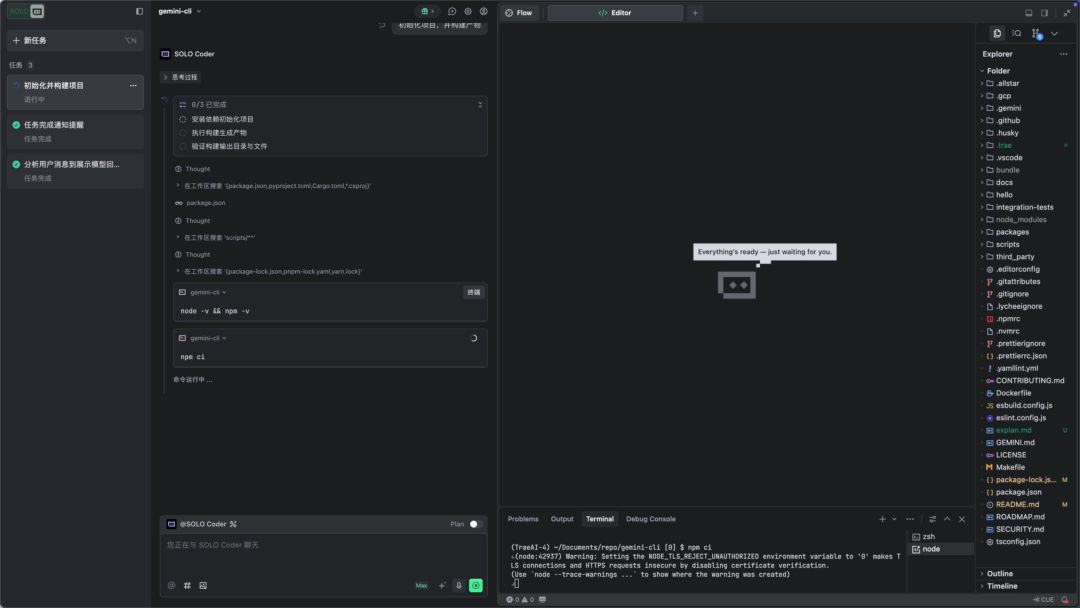
Task: Open gemini-cli dropdown on npm ci command
Action: coord(208,338)
